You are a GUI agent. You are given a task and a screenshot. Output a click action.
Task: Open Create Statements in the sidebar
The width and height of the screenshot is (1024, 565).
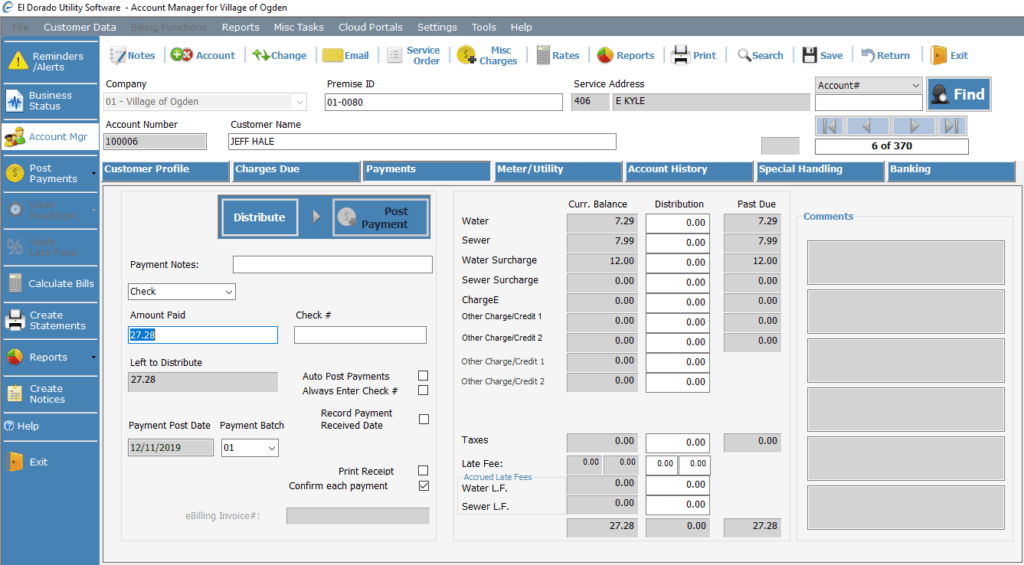50,320
